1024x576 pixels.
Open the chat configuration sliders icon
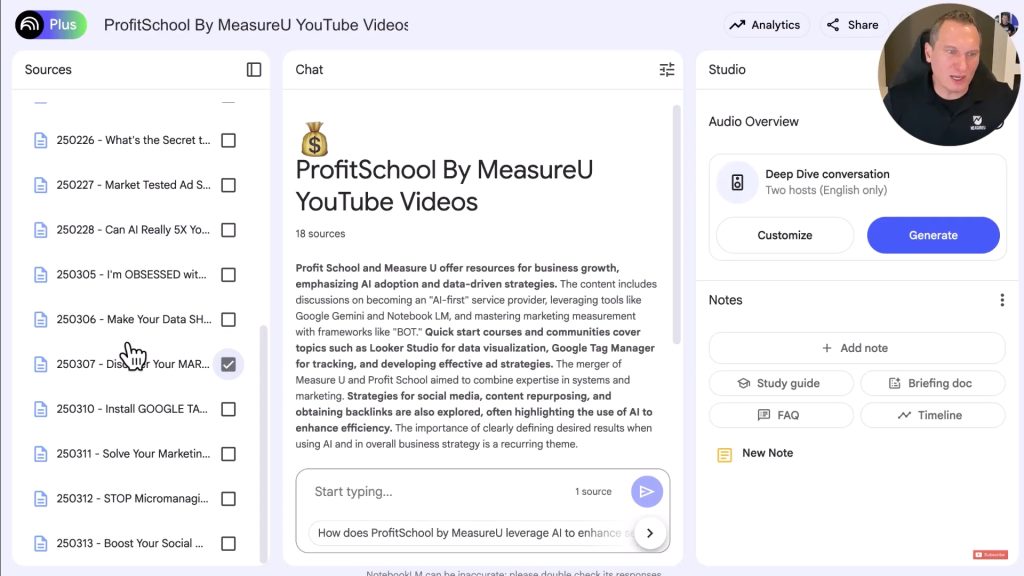(667, 69)
